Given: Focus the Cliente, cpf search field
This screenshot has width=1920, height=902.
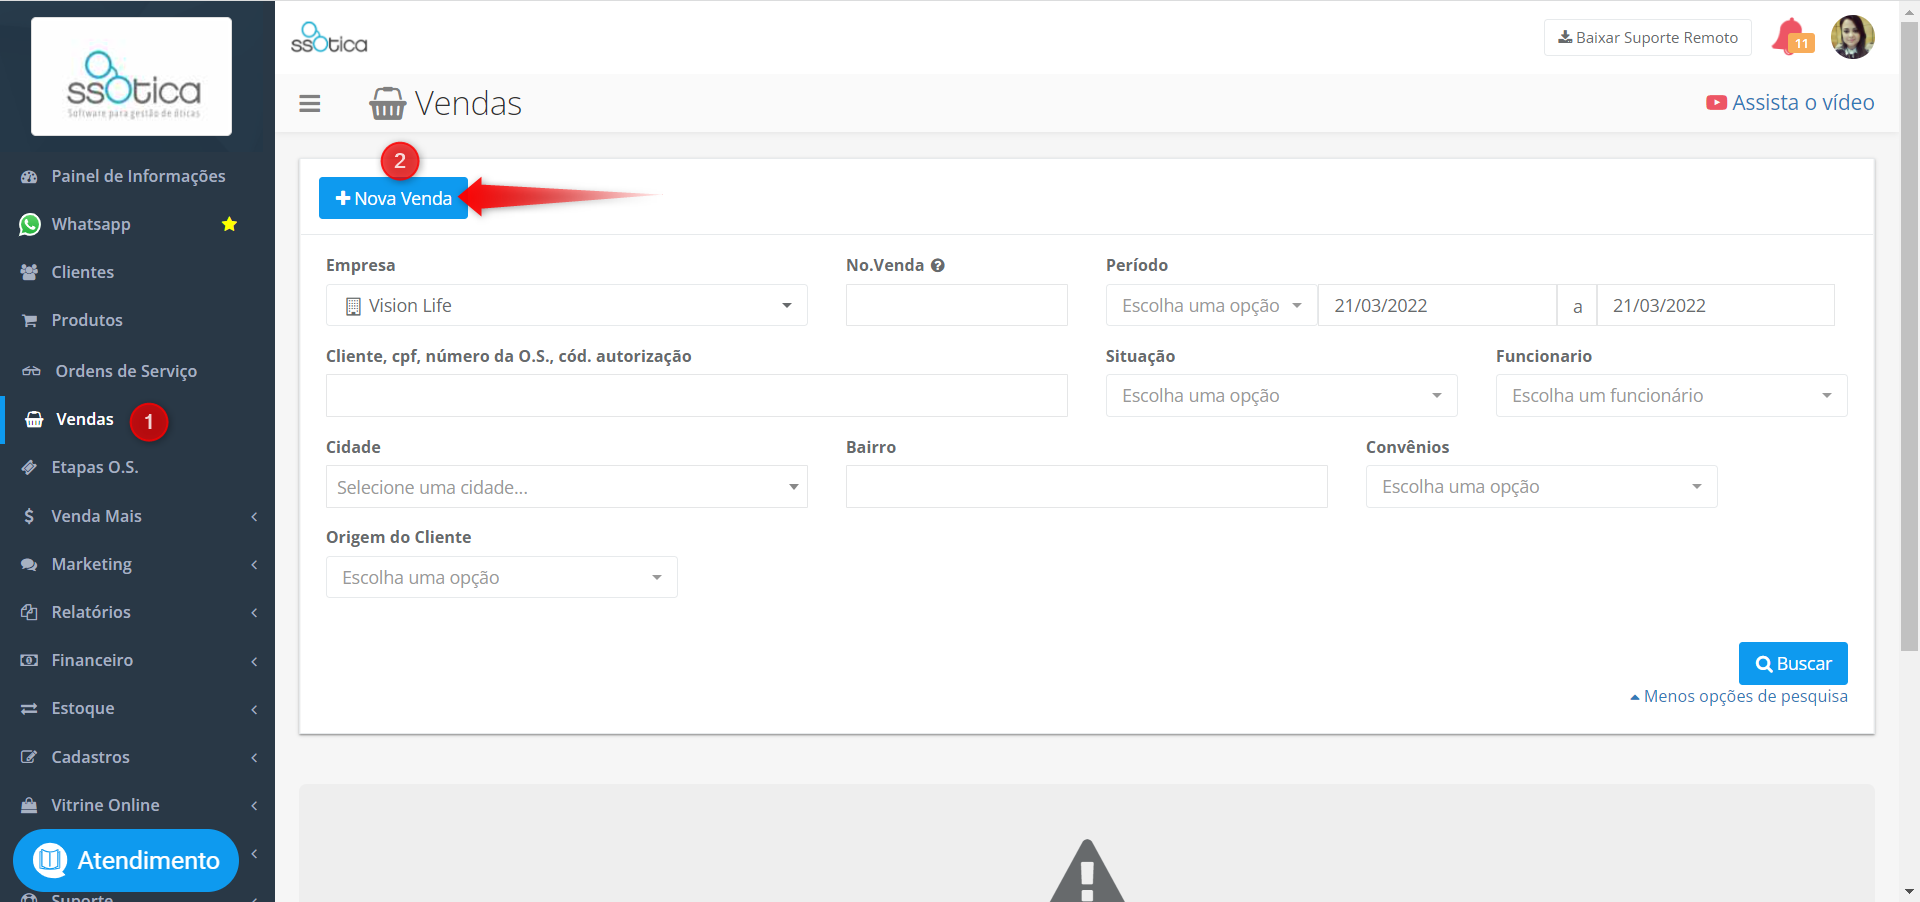Looking at the screenshot, I should tap(697, 396).
